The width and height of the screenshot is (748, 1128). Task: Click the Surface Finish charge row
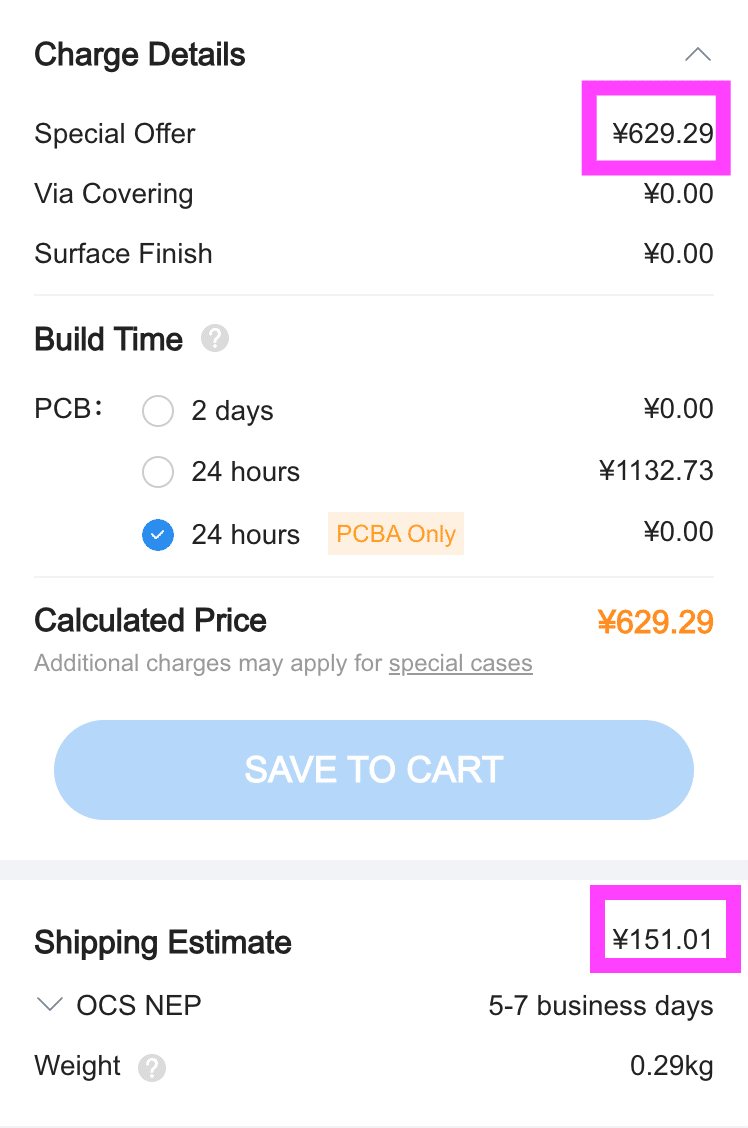[374, 253]
